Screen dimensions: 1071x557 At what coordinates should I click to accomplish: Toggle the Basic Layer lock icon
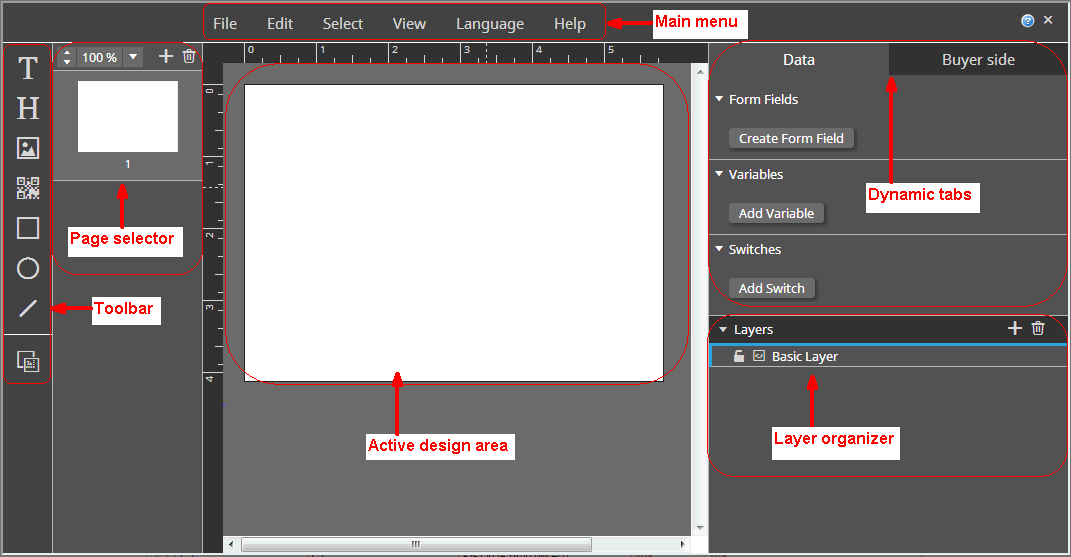(x=739, y=356)
